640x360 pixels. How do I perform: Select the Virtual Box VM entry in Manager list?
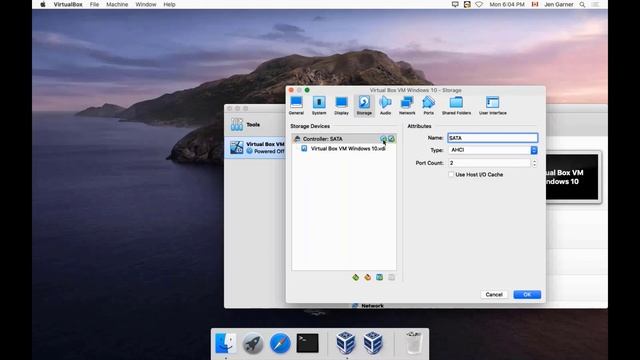pos(256,148)
